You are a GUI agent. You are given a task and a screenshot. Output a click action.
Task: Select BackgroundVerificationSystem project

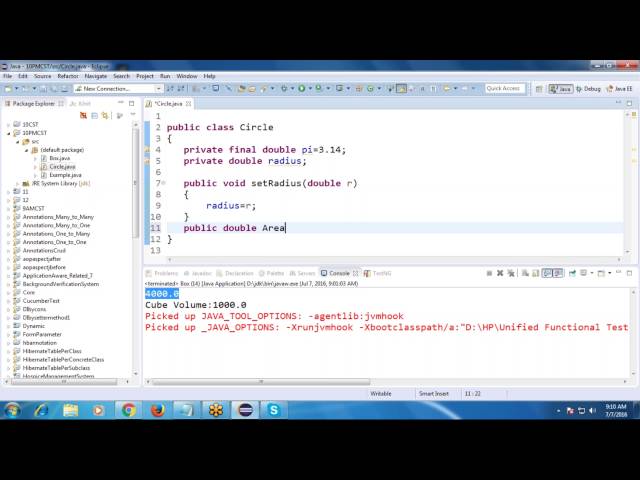[x=60, y=284]
